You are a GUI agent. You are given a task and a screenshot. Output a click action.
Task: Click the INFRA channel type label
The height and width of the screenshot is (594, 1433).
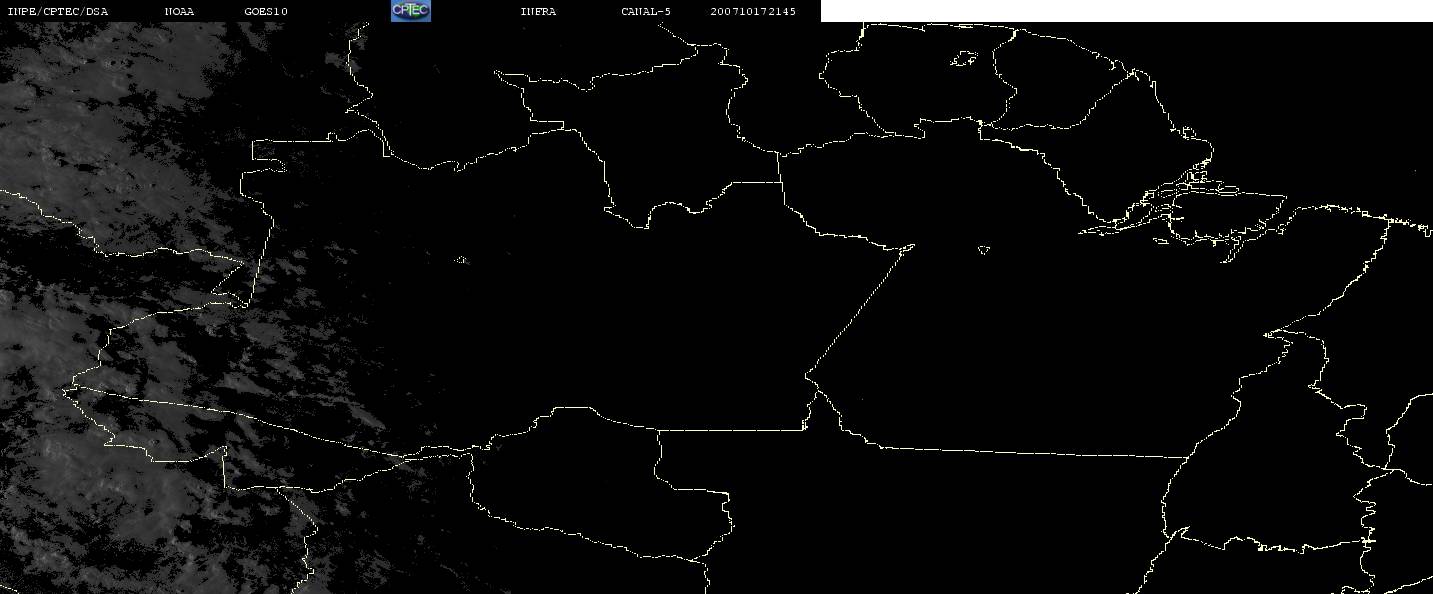(538, 12)
